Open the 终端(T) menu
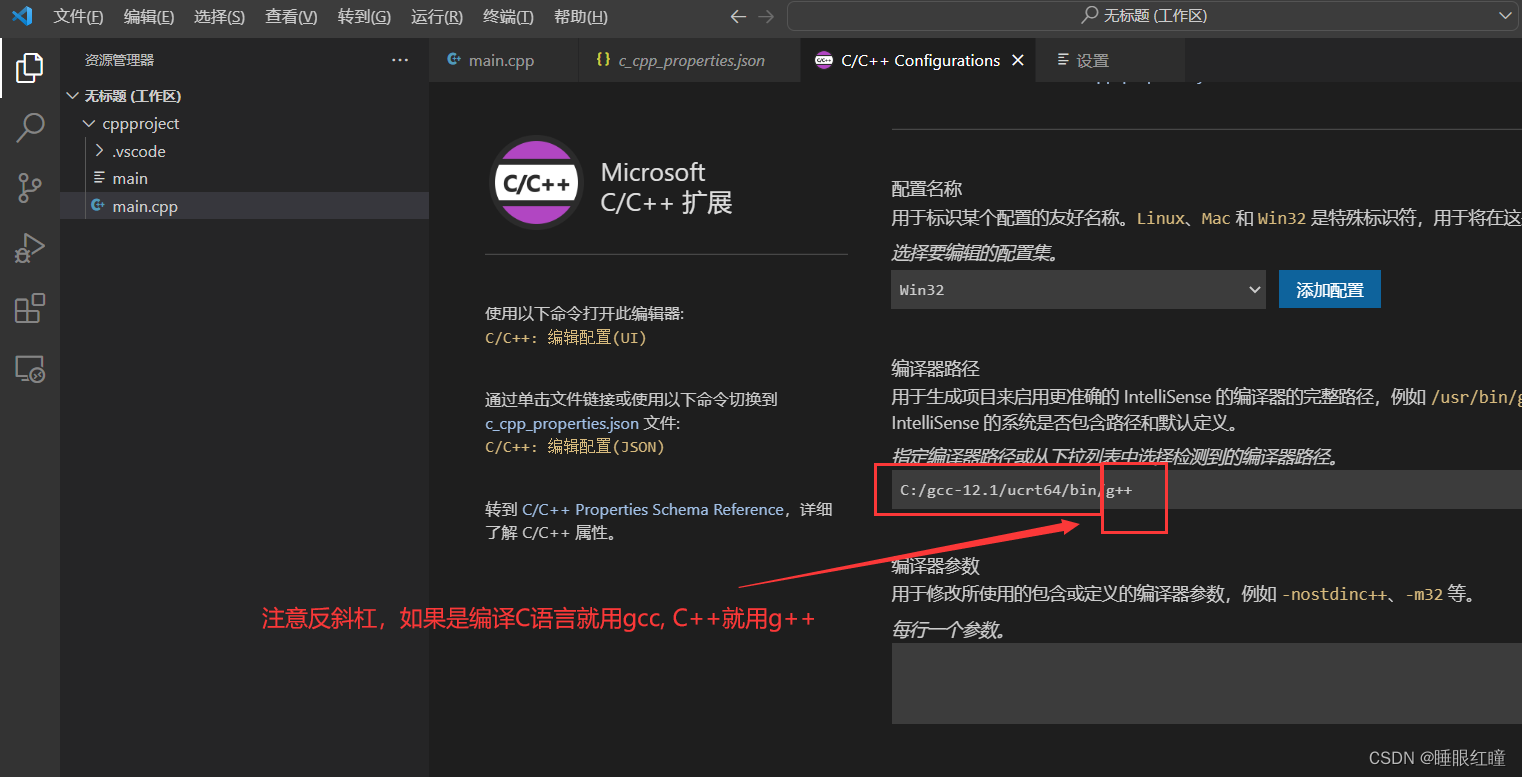 508,17
